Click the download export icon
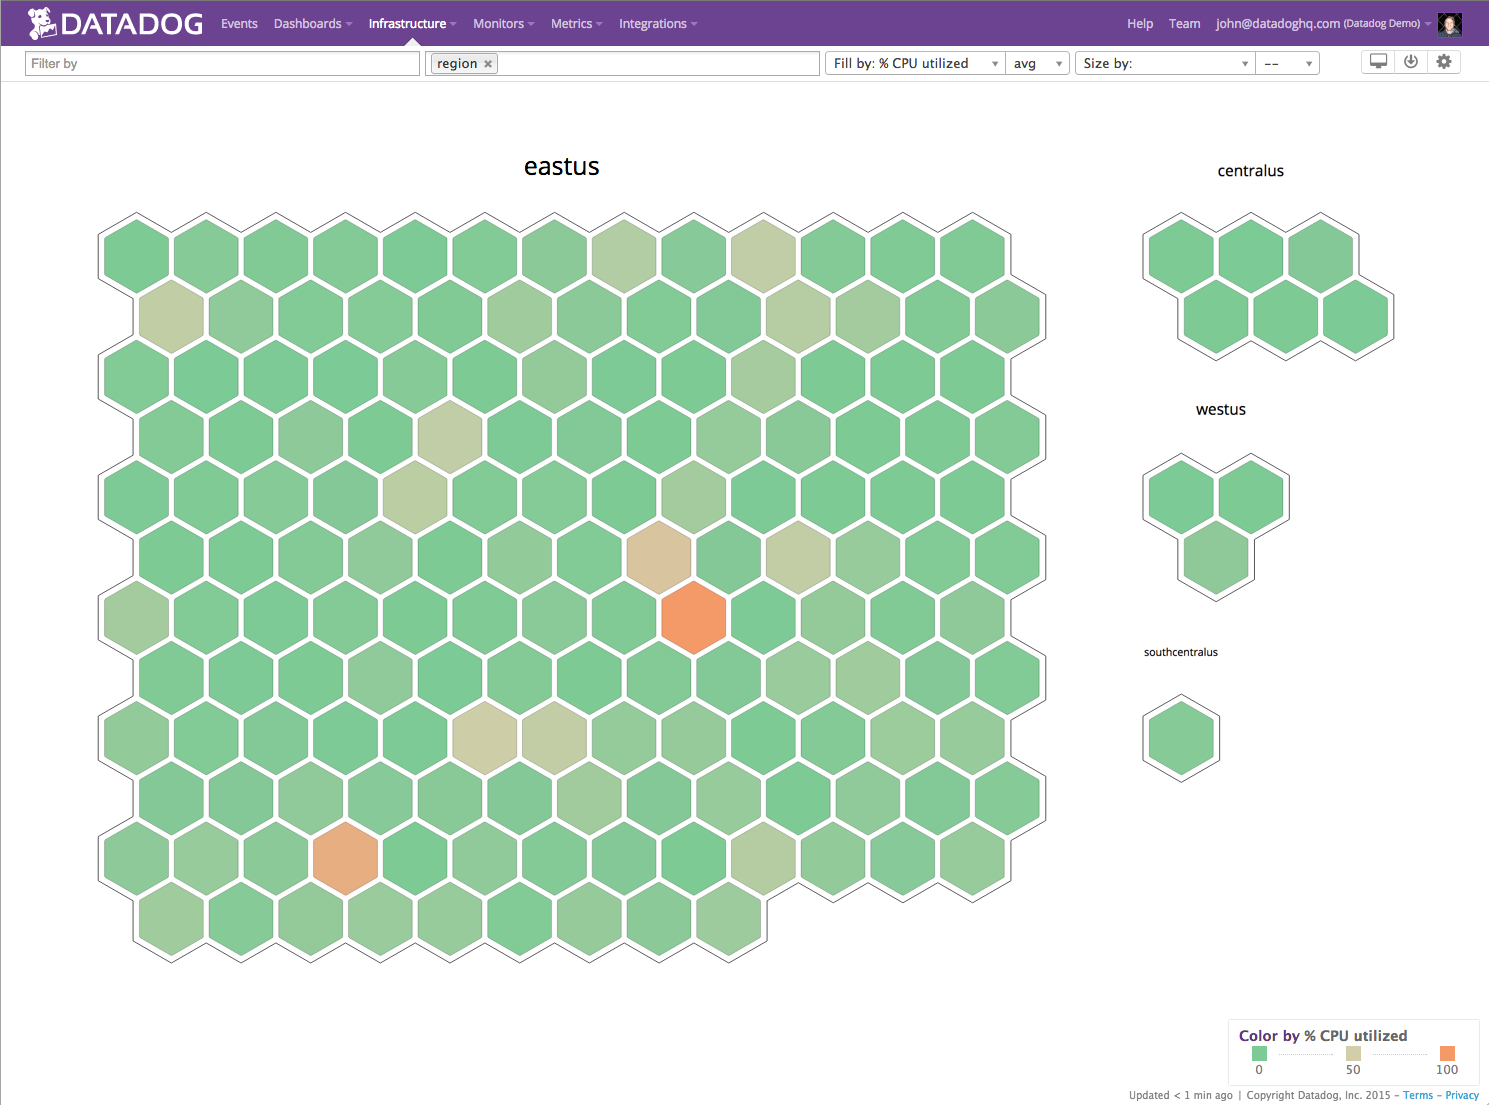Image resolution: width=1489 pixels, height=1105 pixels. click(x=1411, y=62)
